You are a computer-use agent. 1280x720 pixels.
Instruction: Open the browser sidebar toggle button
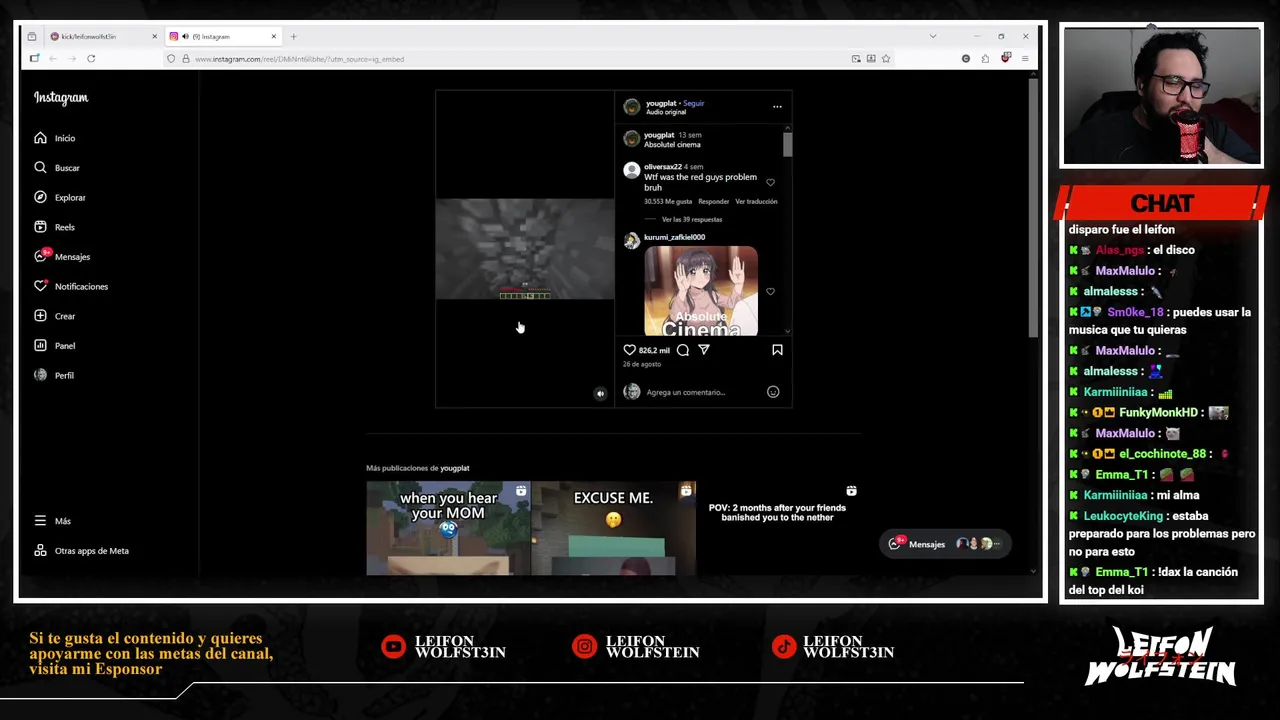pyautogui.click(x=34, y=59)
